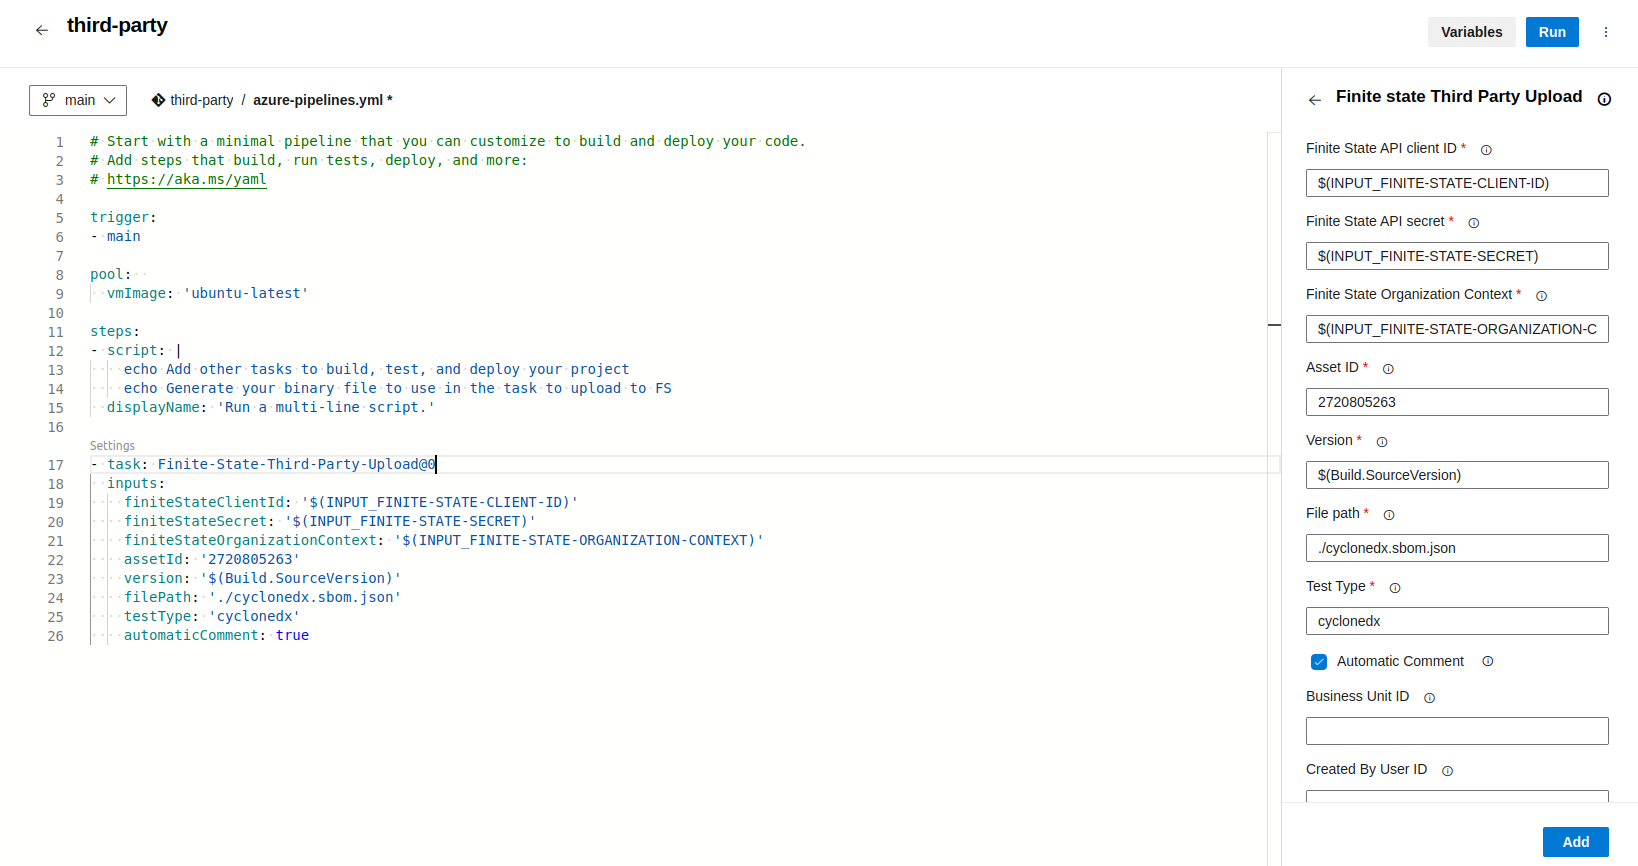Focus the API client ID input
The width and height of the screenshot is (1638, 866).
1457,183
